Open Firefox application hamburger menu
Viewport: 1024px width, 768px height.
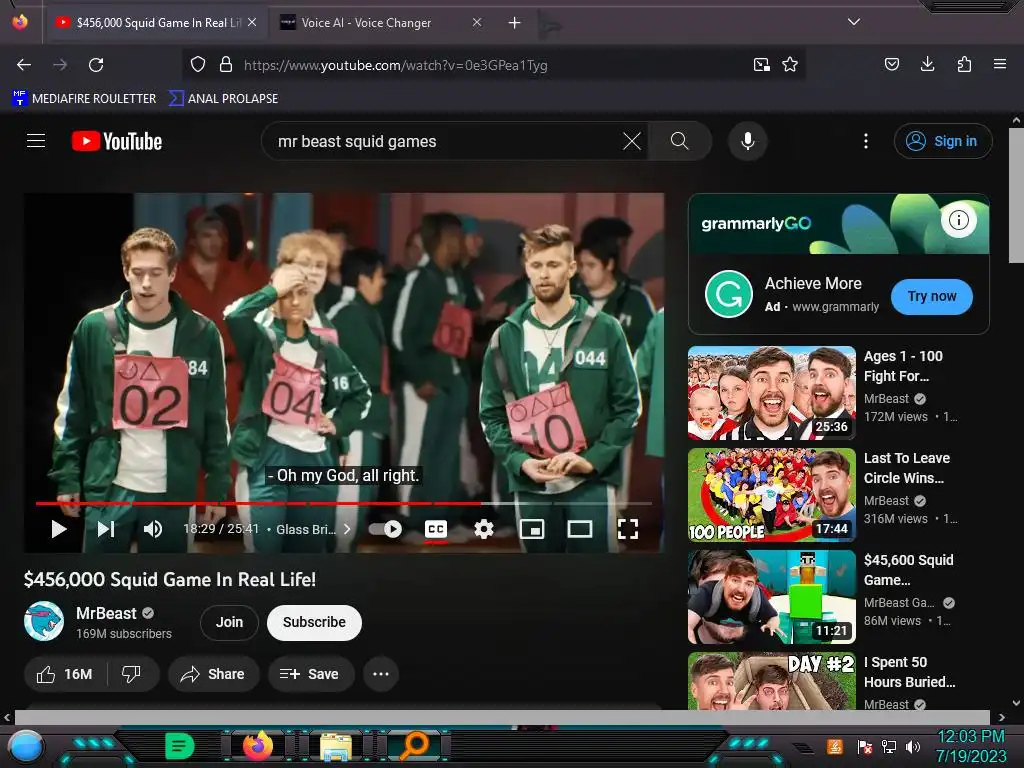[1000, 64]
